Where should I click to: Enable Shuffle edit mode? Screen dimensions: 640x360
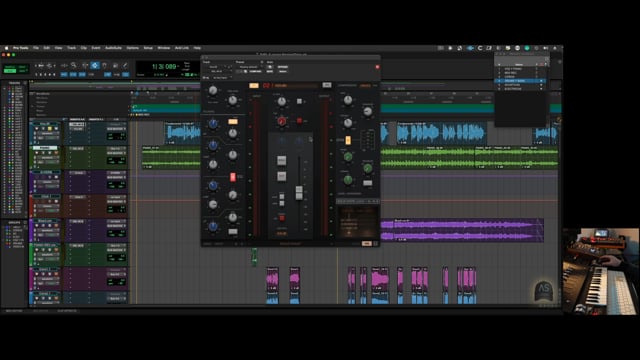pos(10,67)
